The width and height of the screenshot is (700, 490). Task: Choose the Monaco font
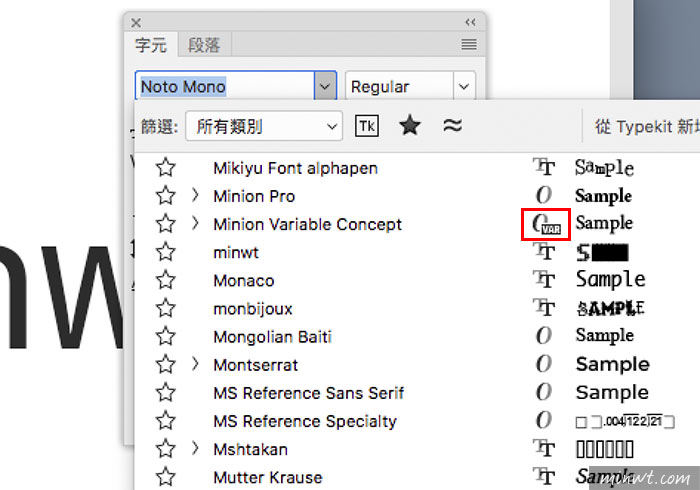point(244,281)
